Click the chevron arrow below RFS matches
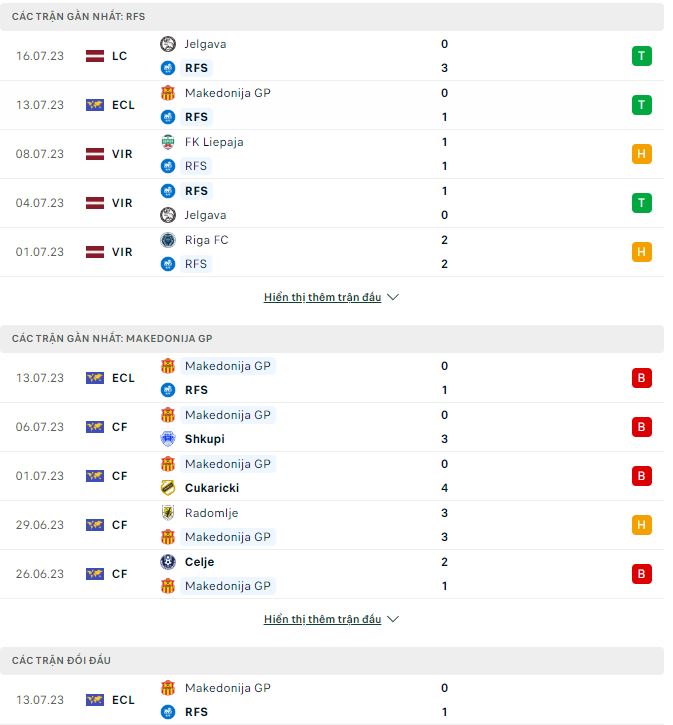This screenshot has width=673, height=725. click(393, 298)
